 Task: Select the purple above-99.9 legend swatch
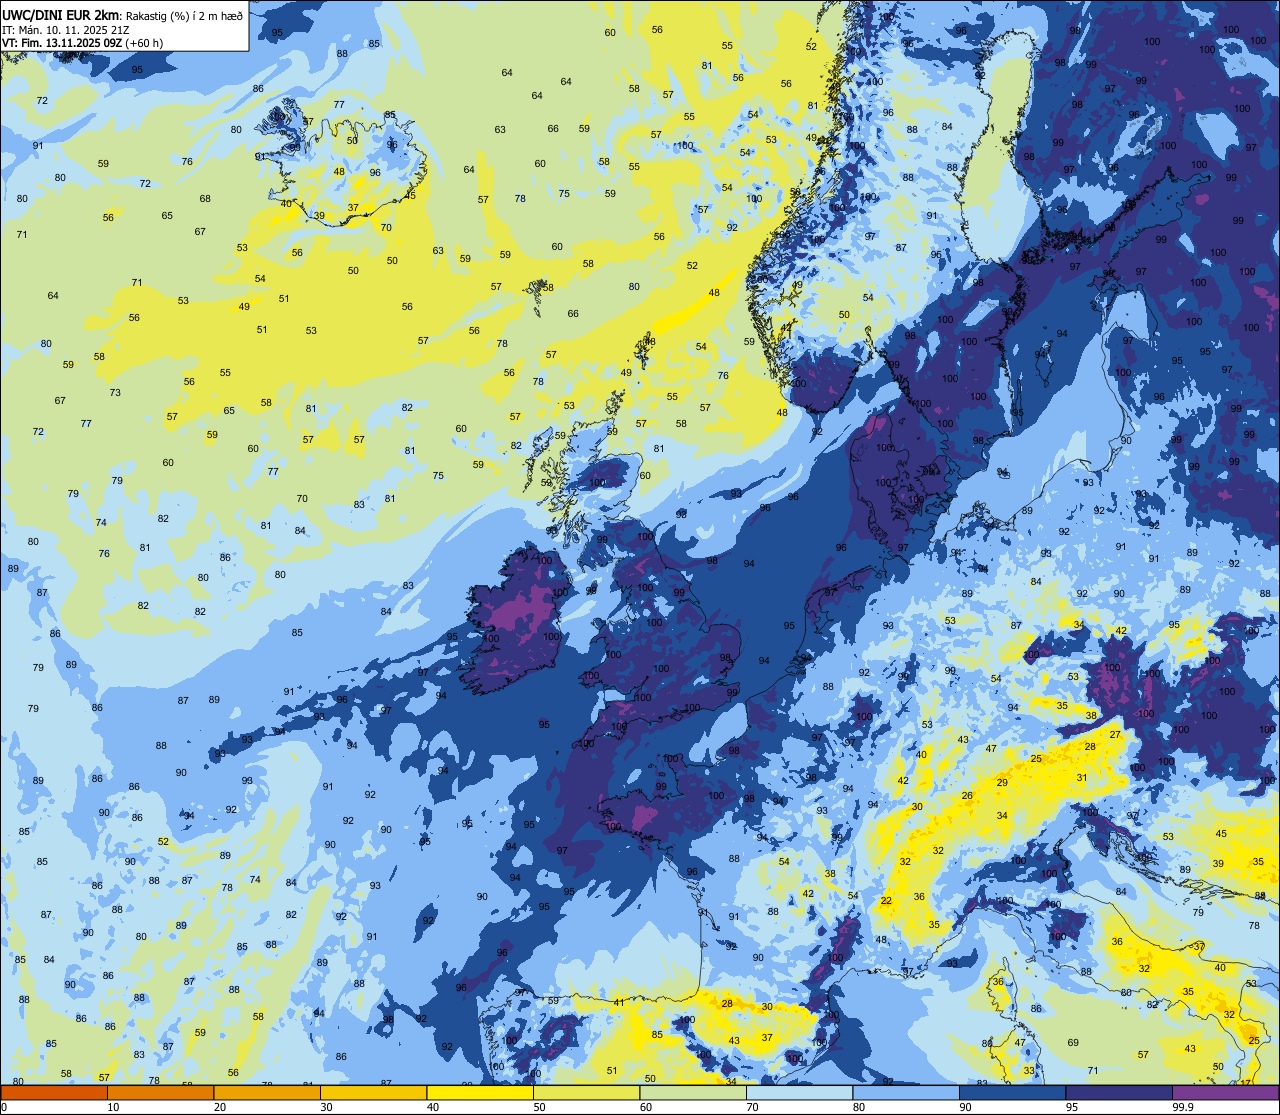point(1225,1093)
